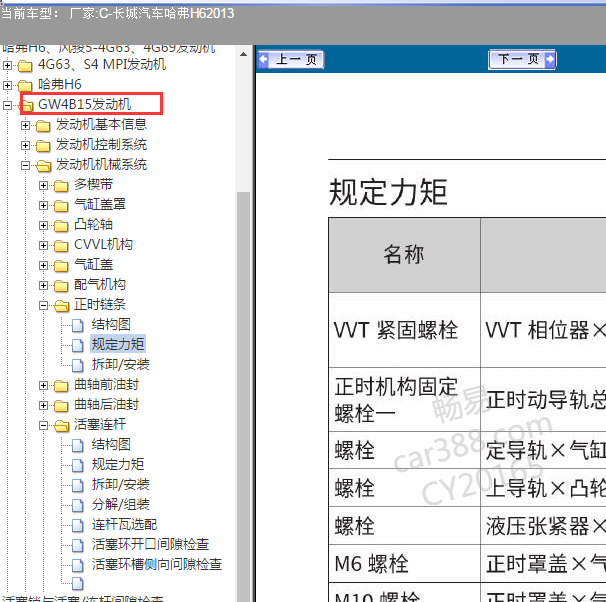Click the 曲轴前油封 folder icon
The height and width of the screenshot is (602, 606).
pos(61,386)
